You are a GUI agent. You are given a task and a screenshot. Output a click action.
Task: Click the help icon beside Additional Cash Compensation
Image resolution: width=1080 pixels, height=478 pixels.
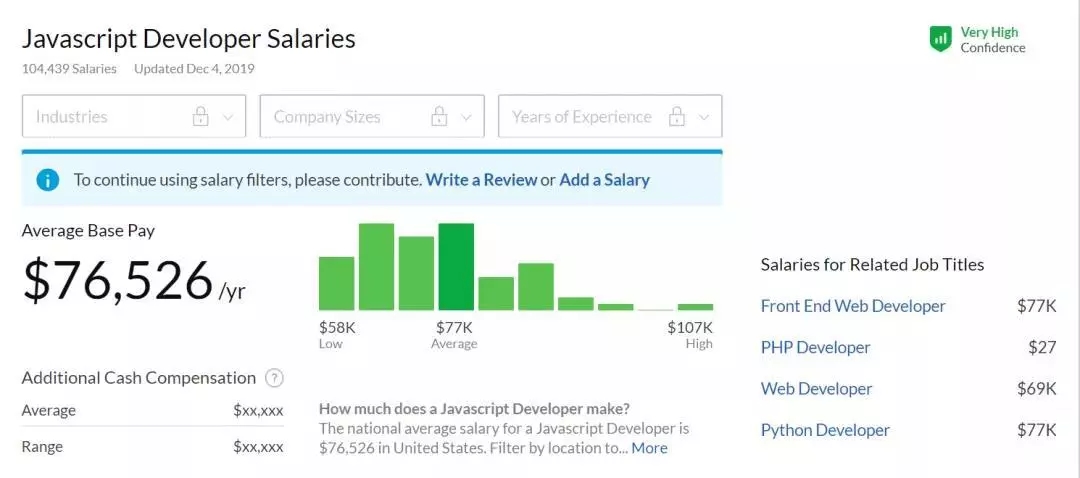275,378
